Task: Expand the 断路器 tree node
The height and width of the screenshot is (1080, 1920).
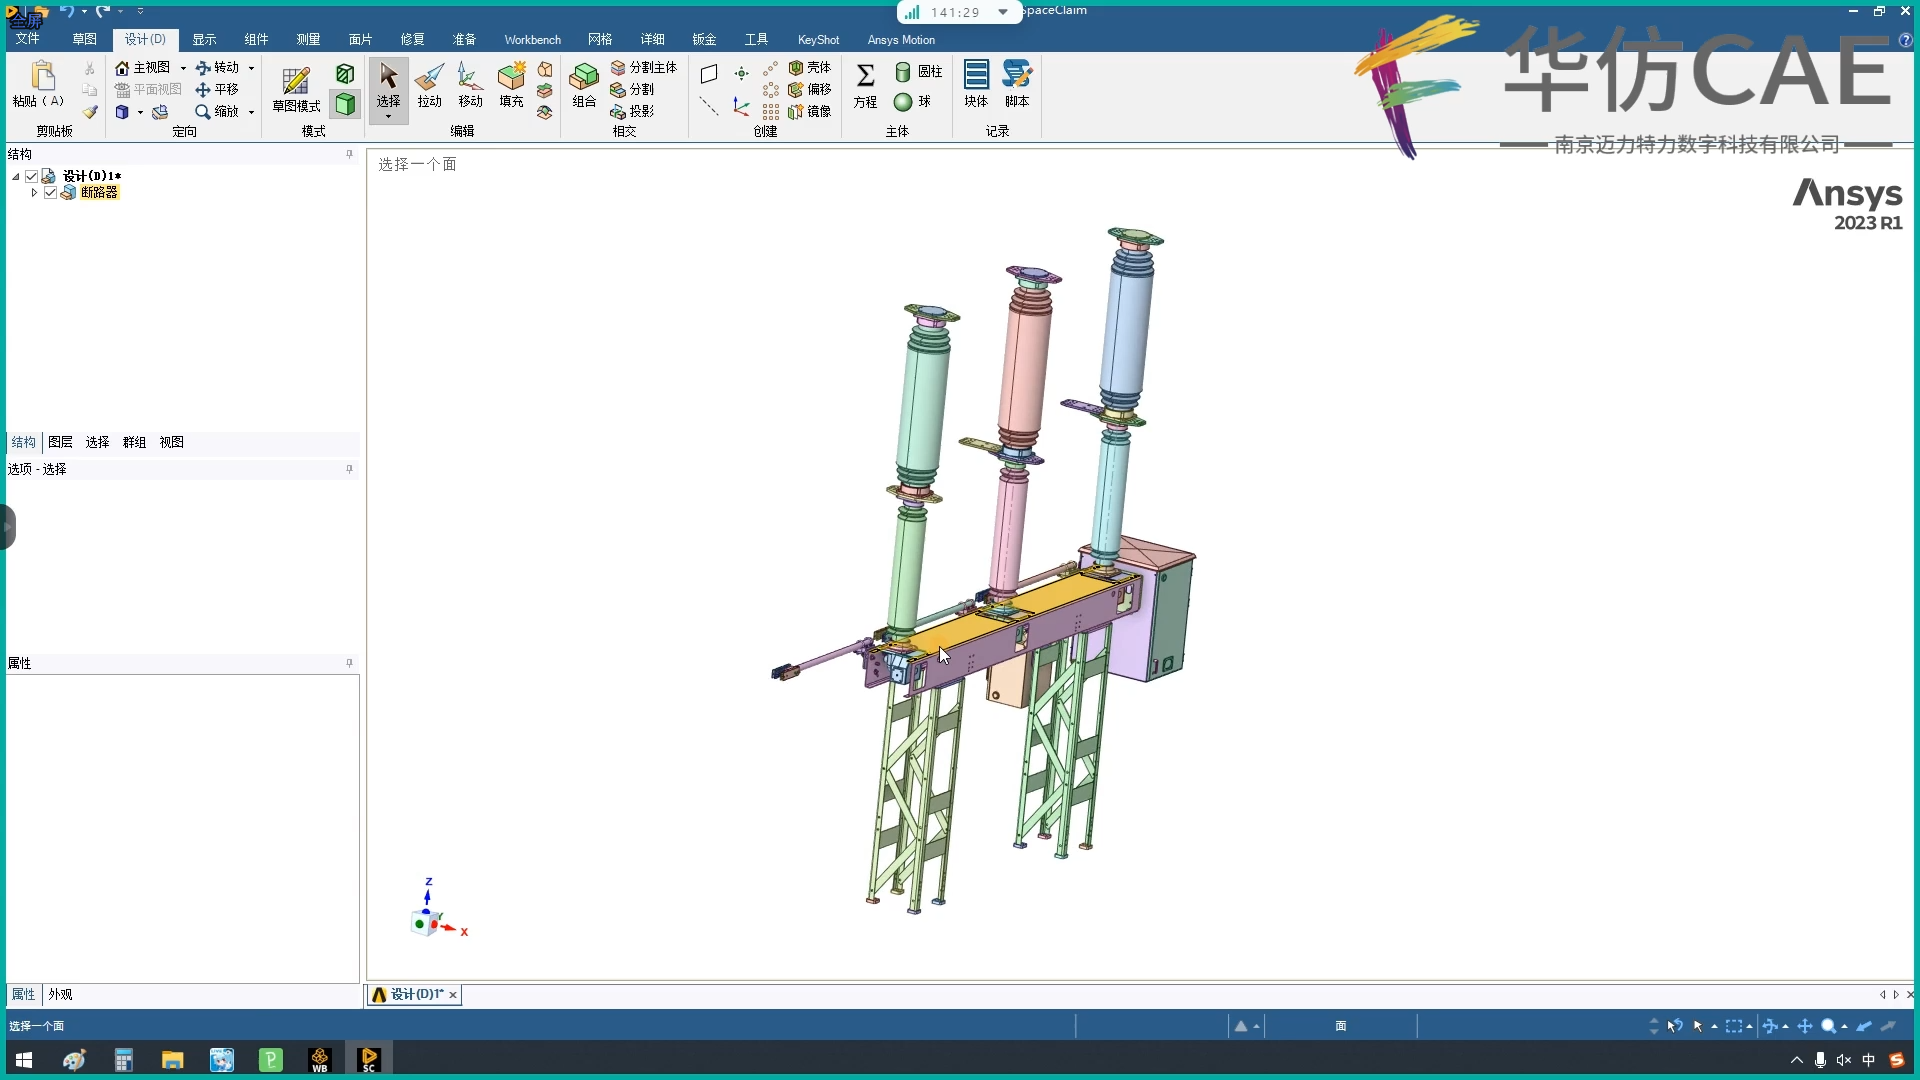Action: tap(34, 193)
